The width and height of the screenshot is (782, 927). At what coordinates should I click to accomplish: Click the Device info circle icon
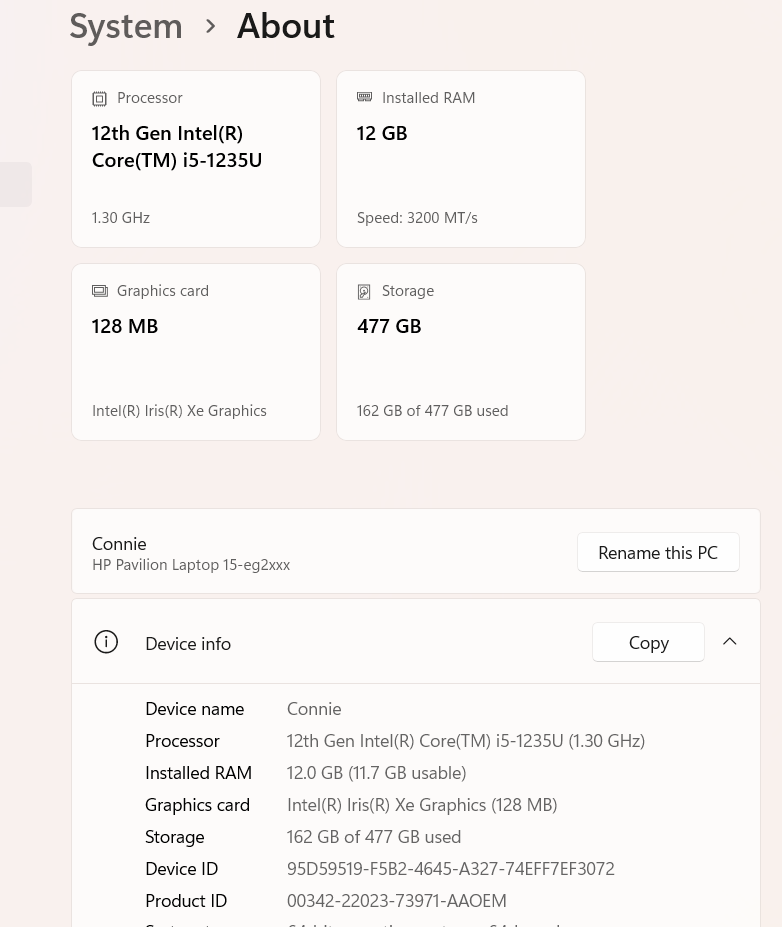[106, 642]
